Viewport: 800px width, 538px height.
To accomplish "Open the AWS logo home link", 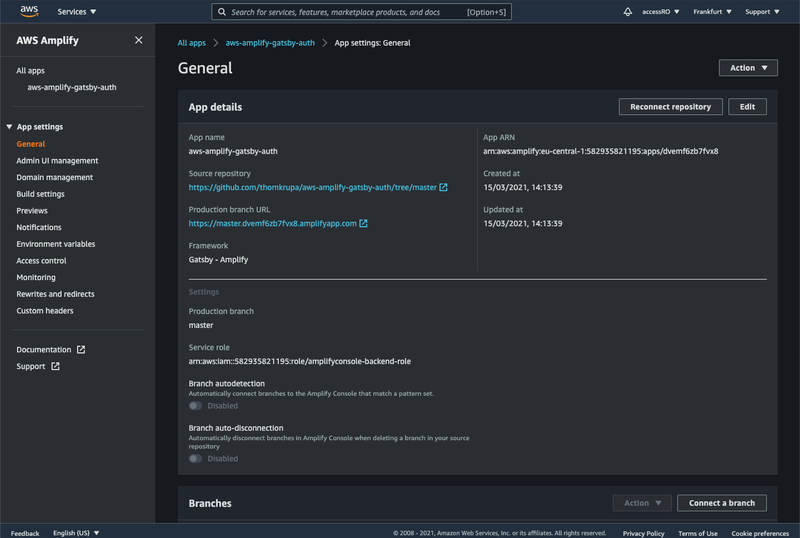I will click(x=29, y=11).
